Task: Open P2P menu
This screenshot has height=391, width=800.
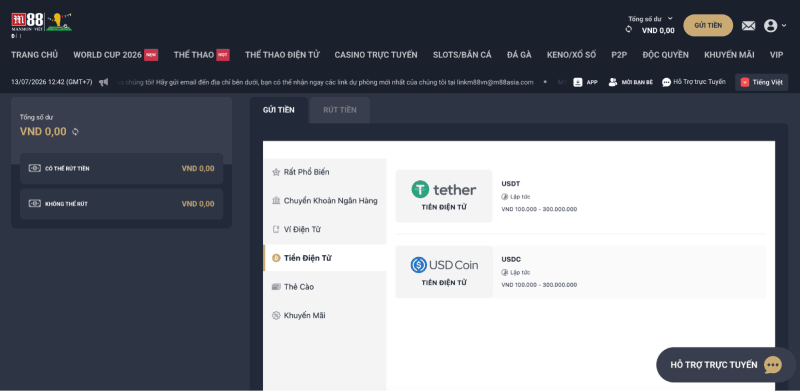Action: pos(619,55)
